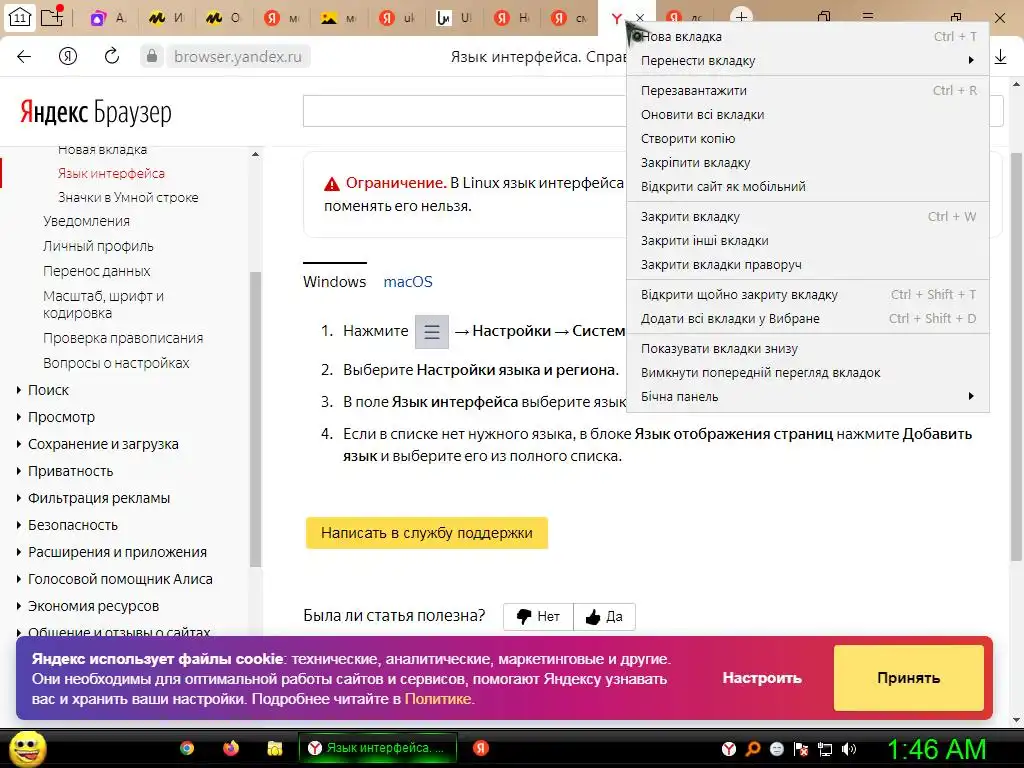This screenshot has width=1024, height=768.
Task: Select Оновити всі вкладки
Action: [x=808, y=115]
